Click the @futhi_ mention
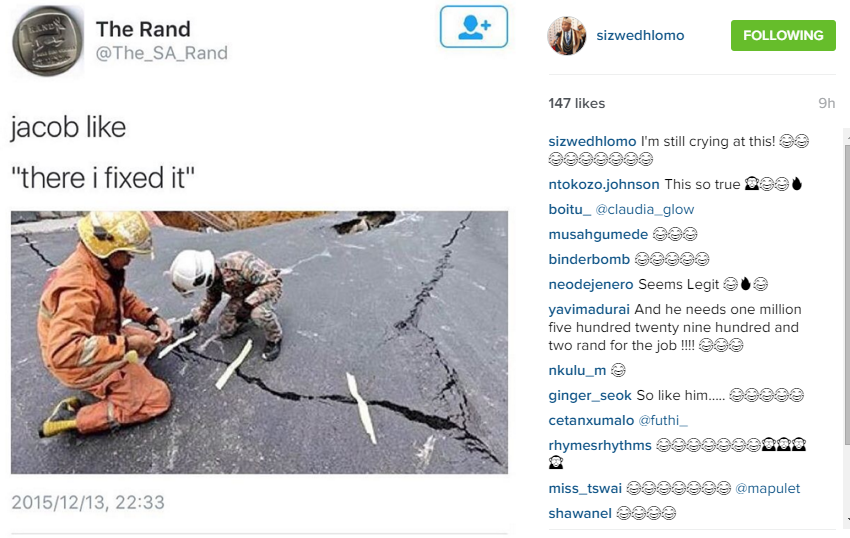Viewport: 850px width, 538px height. pos(663,420)
